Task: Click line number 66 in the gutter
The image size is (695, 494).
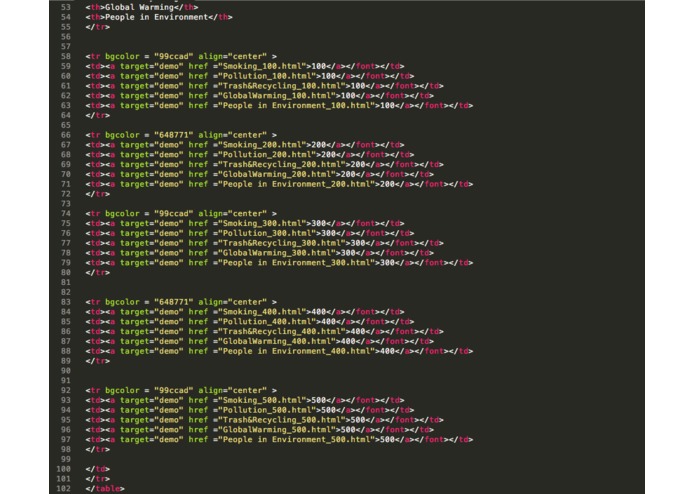Action: pyautogui.click(x=66, y=135)
